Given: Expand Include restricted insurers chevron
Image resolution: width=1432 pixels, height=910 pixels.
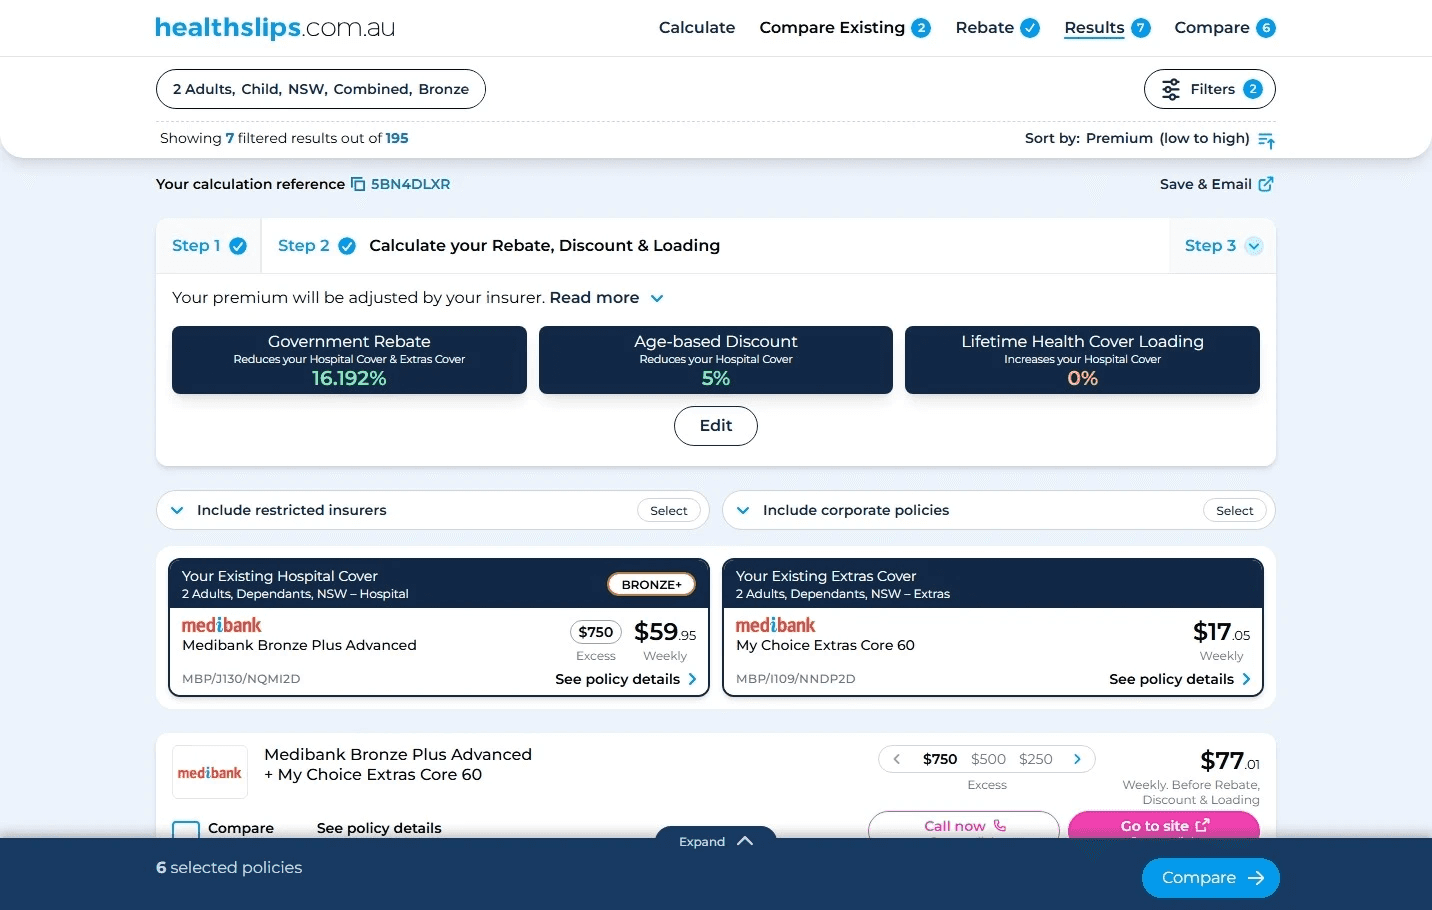Looking at the screenshot, I should tap(177, 510).
